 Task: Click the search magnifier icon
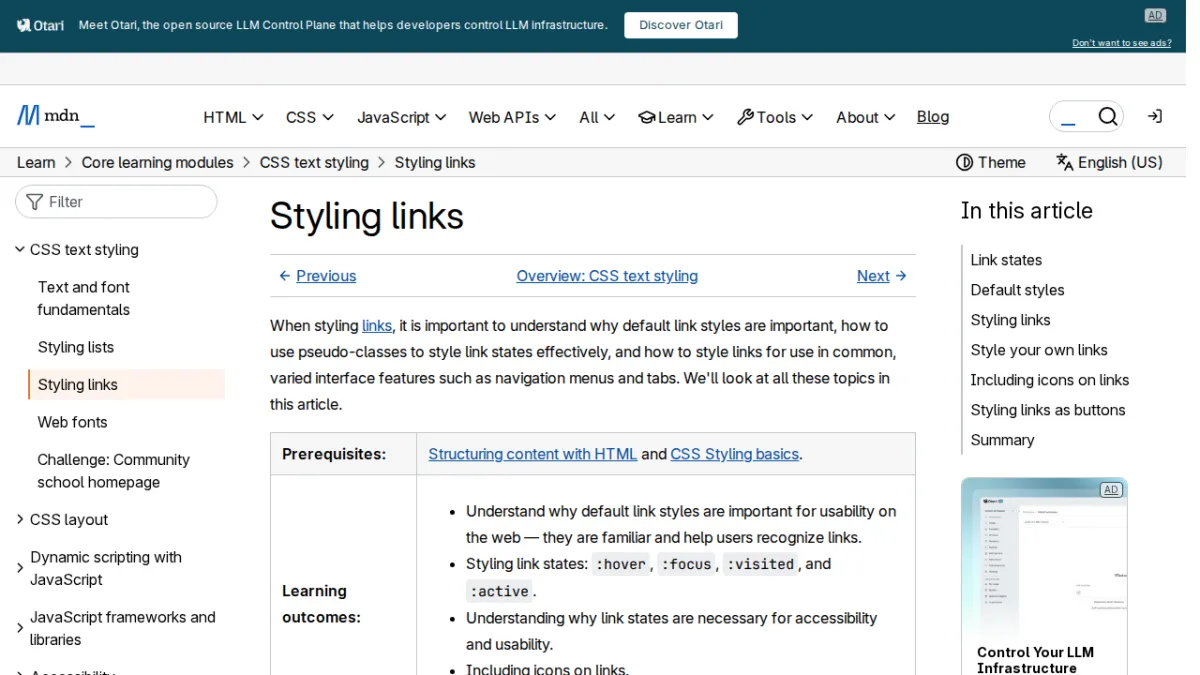pyautogui.click(x=1107, y=117)
